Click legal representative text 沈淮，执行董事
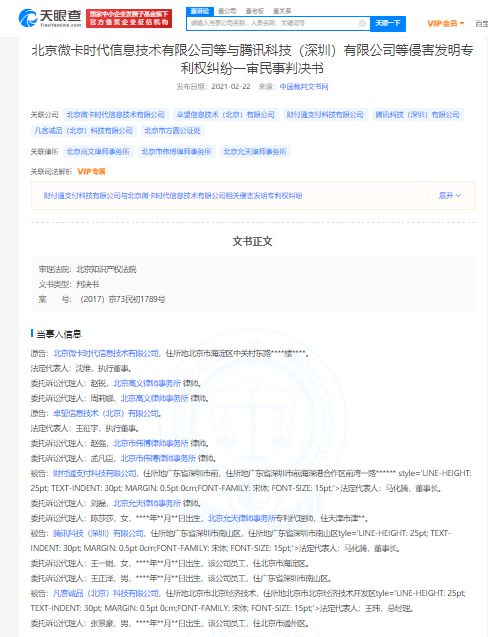 click(103, 368)
